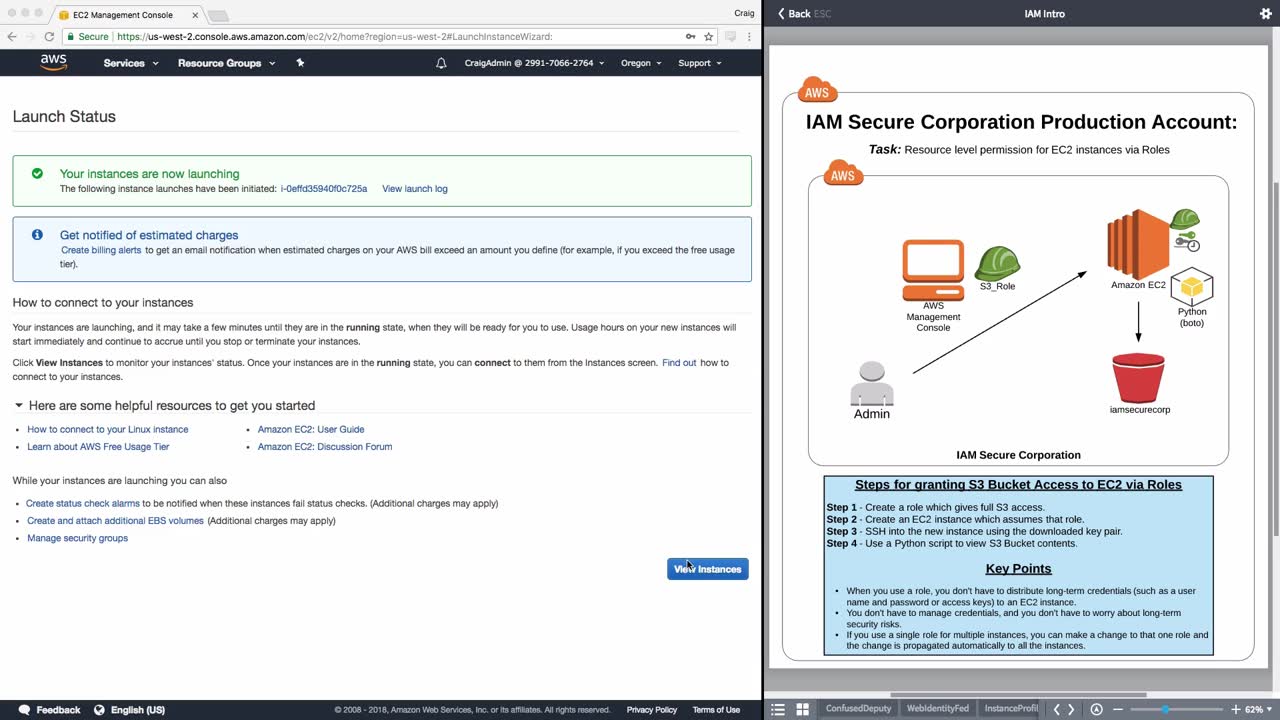
Task: Open the CraigAdmin account dropdown
Action: click(x=535, y=63)
